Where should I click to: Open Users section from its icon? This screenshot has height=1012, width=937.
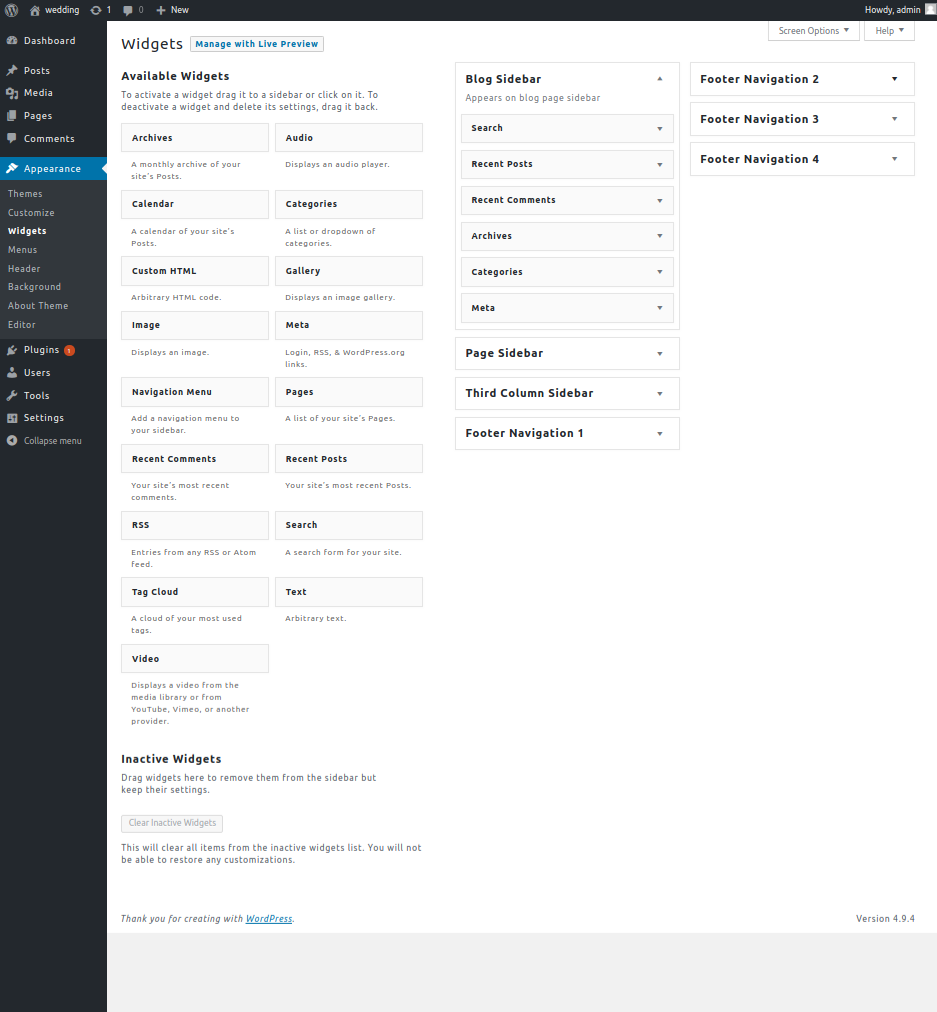12,373
